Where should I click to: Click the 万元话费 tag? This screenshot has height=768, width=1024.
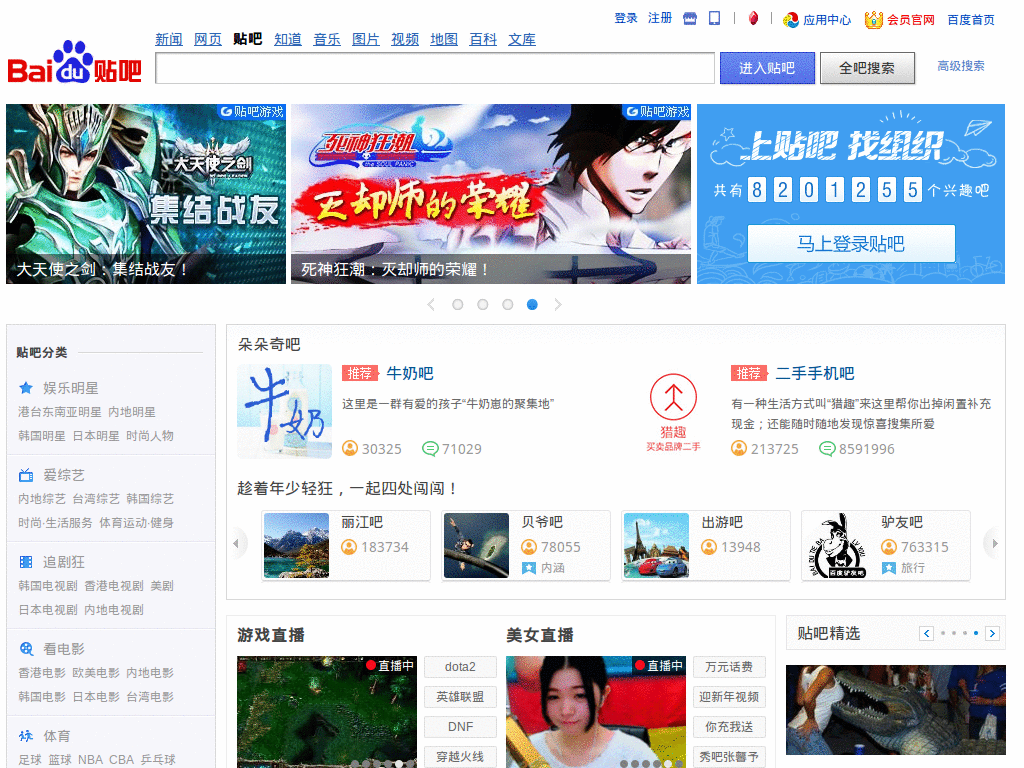tap(729, 667)
